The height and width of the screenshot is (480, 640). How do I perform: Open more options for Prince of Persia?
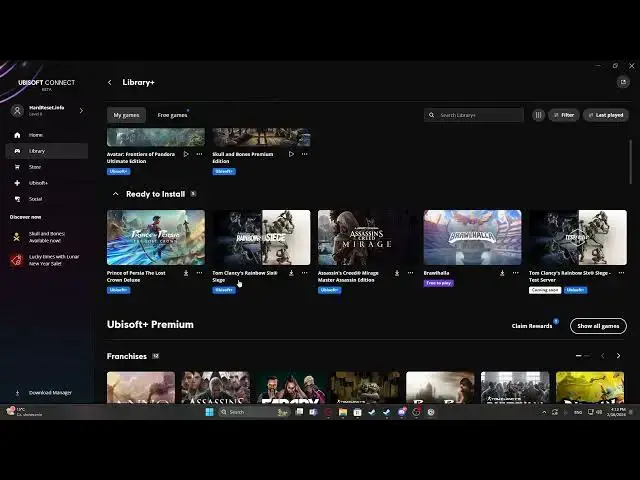click(199, 273)
